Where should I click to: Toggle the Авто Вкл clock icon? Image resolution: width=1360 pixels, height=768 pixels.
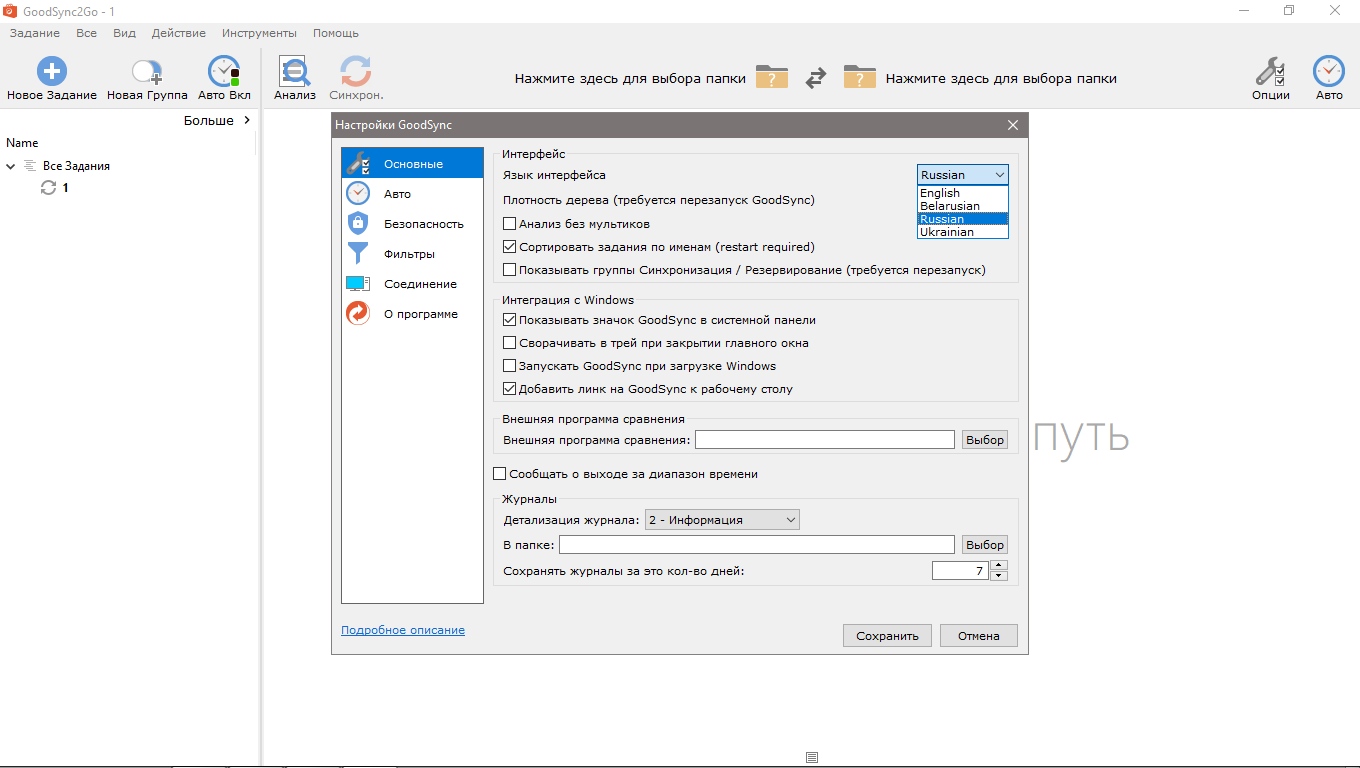click(x=224, y=71)
